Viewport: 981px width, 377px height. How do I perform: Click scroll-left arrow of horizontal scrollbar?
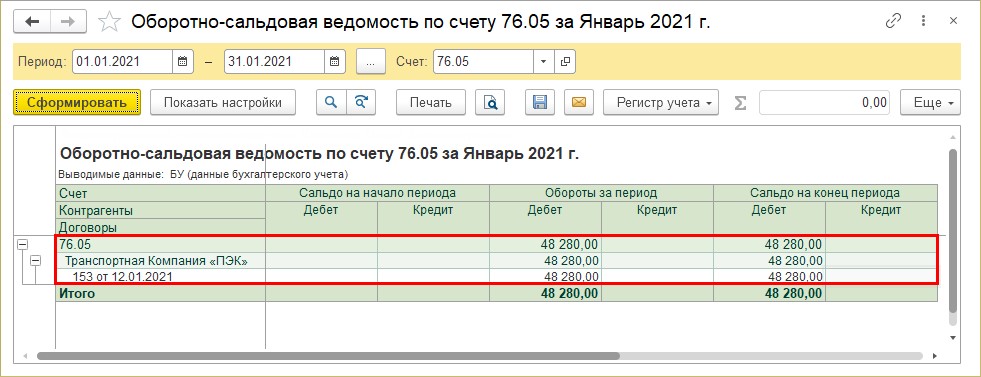[25, 356]
